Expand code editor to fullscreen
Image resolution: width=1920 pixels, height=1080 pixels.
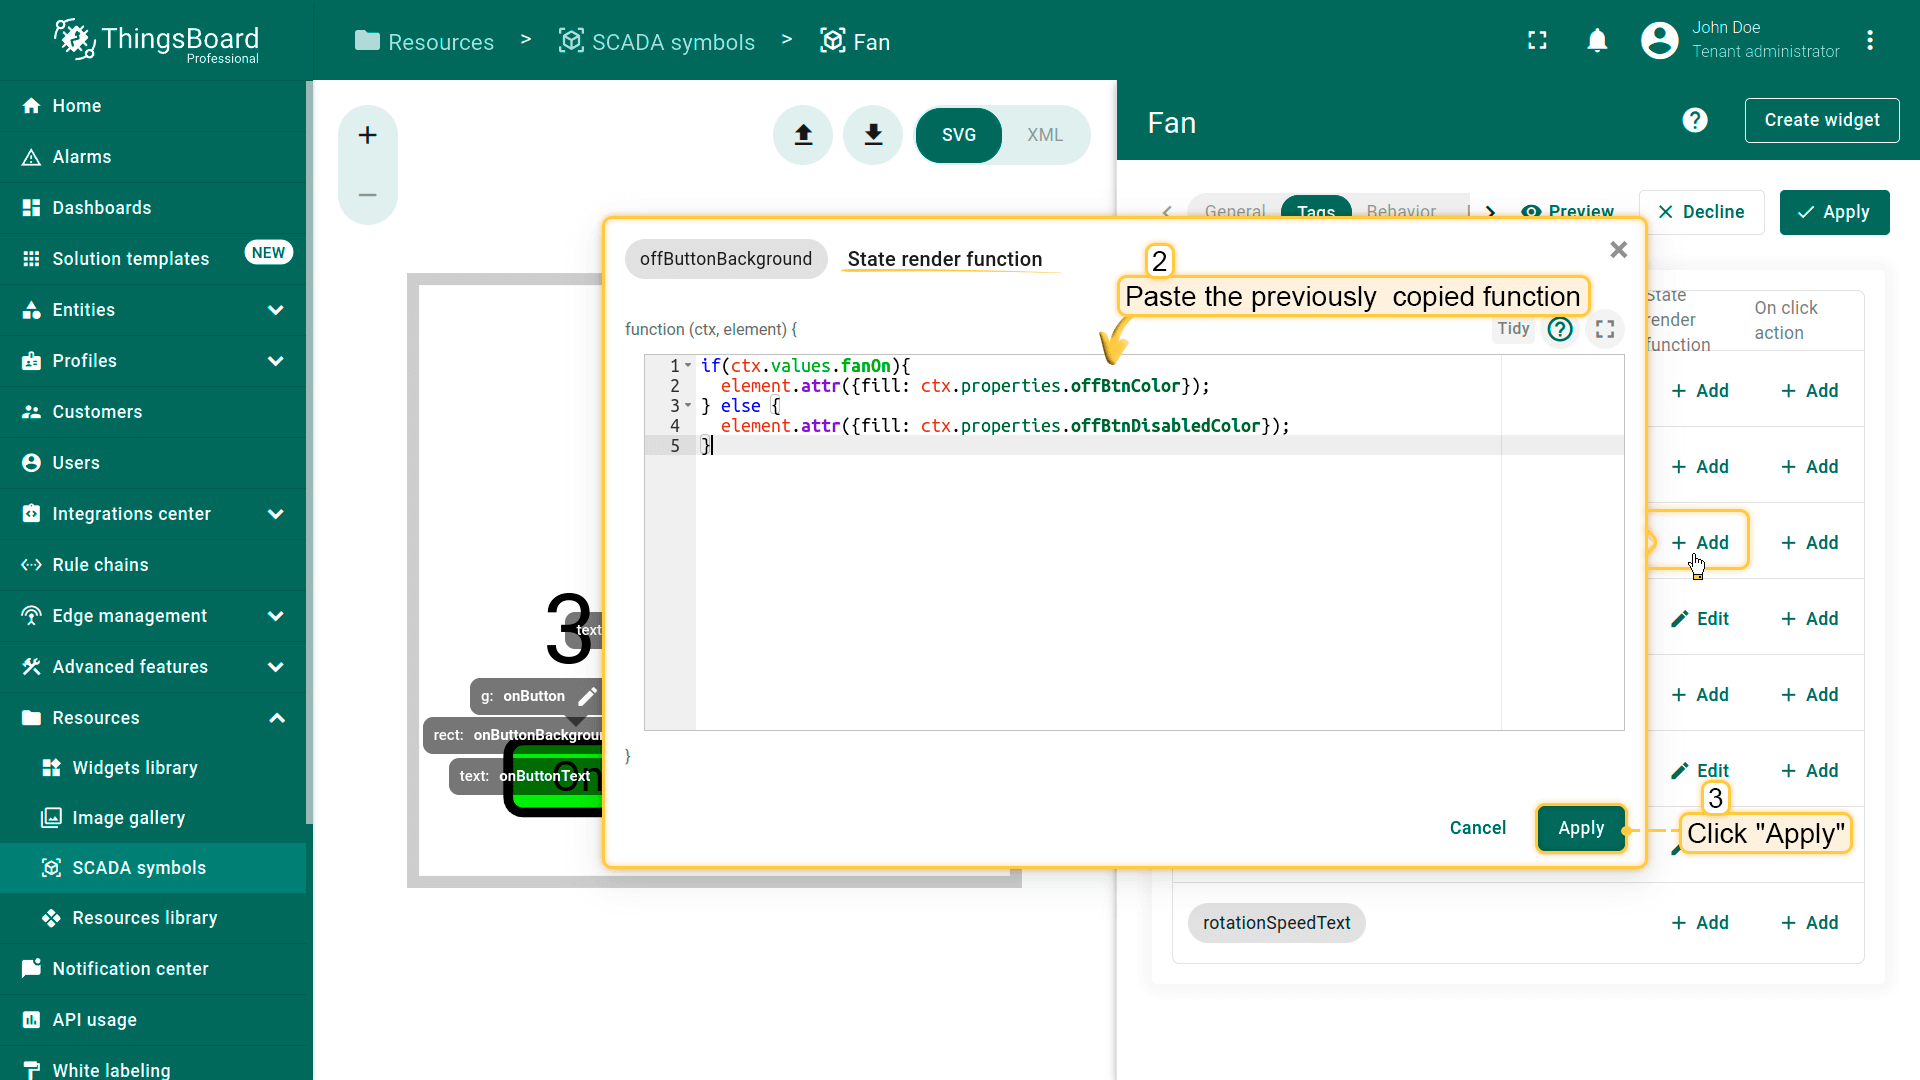1605,329
